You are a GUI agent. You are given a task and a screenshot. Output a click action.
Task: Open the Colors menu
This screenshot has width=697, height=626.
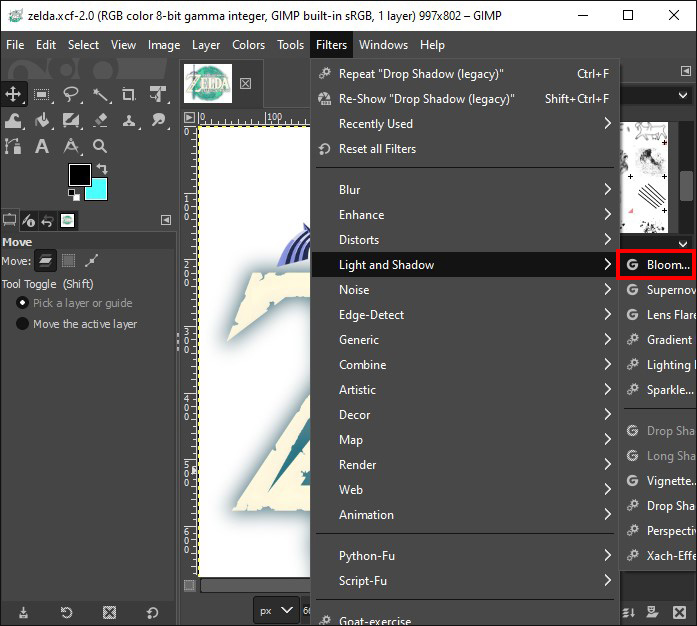click(248, 45)
